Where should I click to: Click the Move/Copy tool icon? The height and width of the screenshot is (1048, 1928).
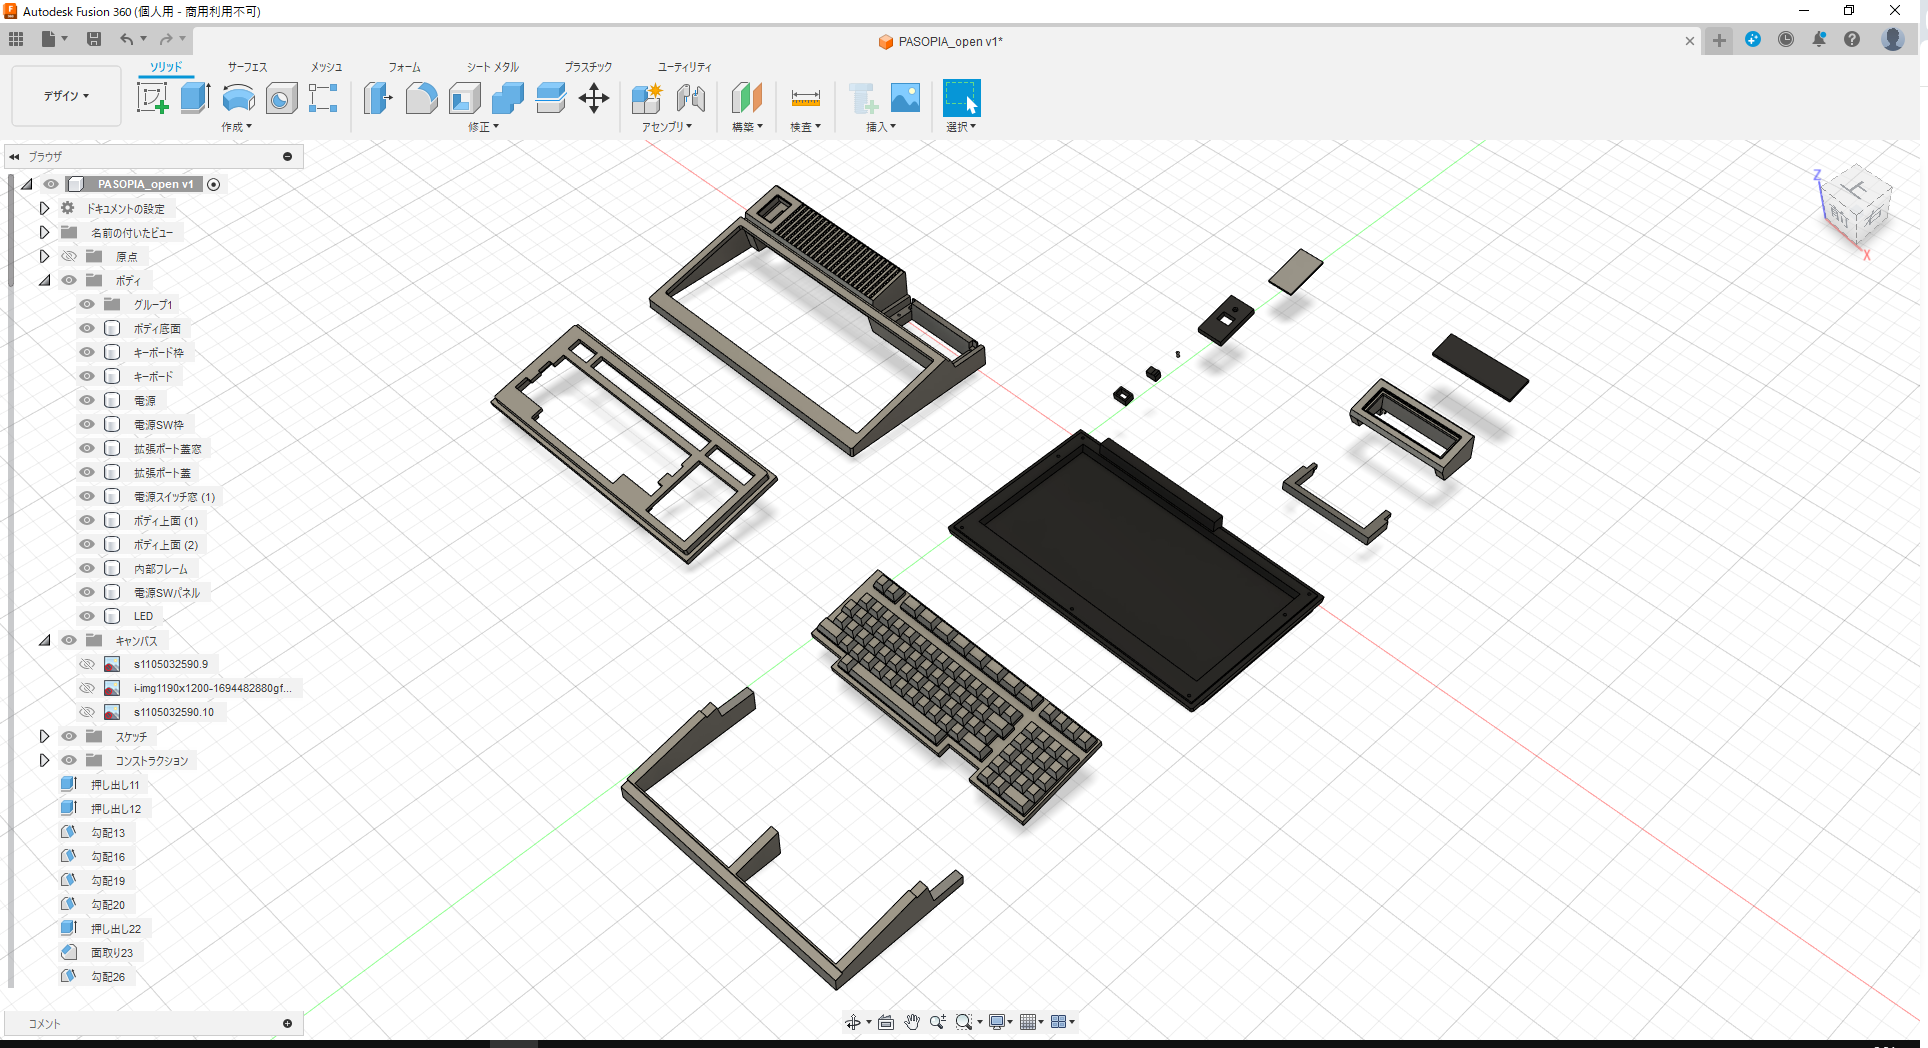(594, 99)
